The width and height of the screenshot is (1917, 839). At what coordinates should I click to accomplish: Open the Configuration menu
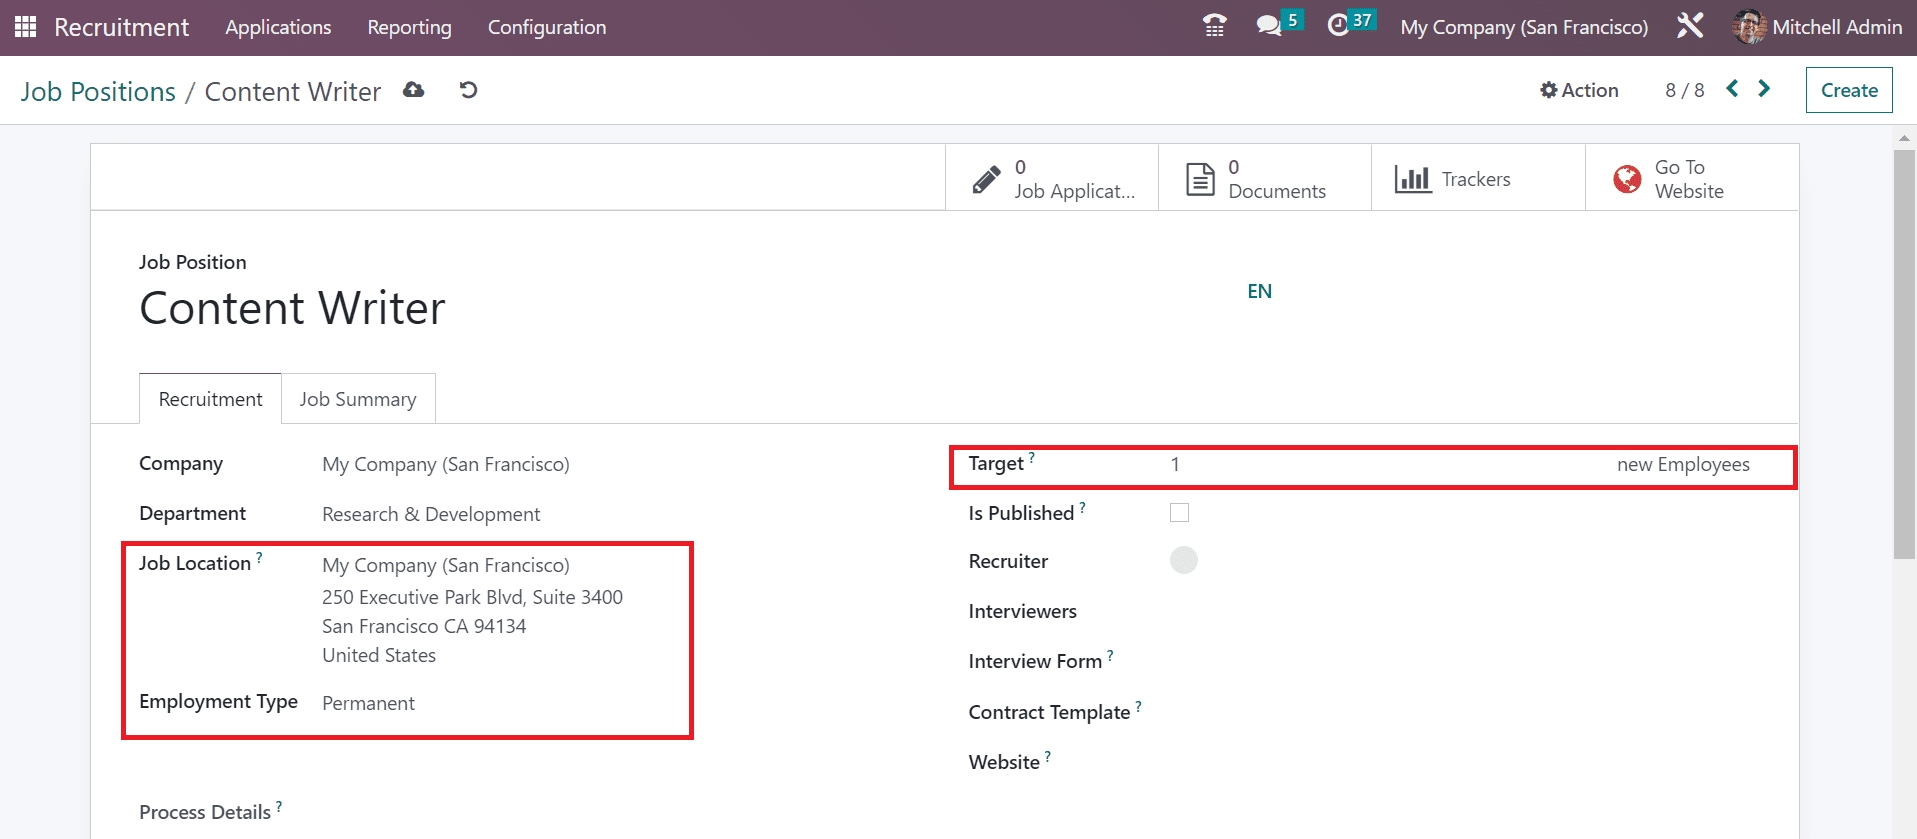click(546, 27)
